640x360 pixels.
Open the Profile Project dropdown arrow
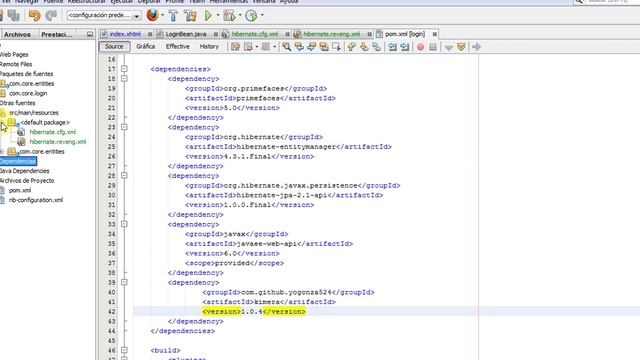(x=262, y=16)
